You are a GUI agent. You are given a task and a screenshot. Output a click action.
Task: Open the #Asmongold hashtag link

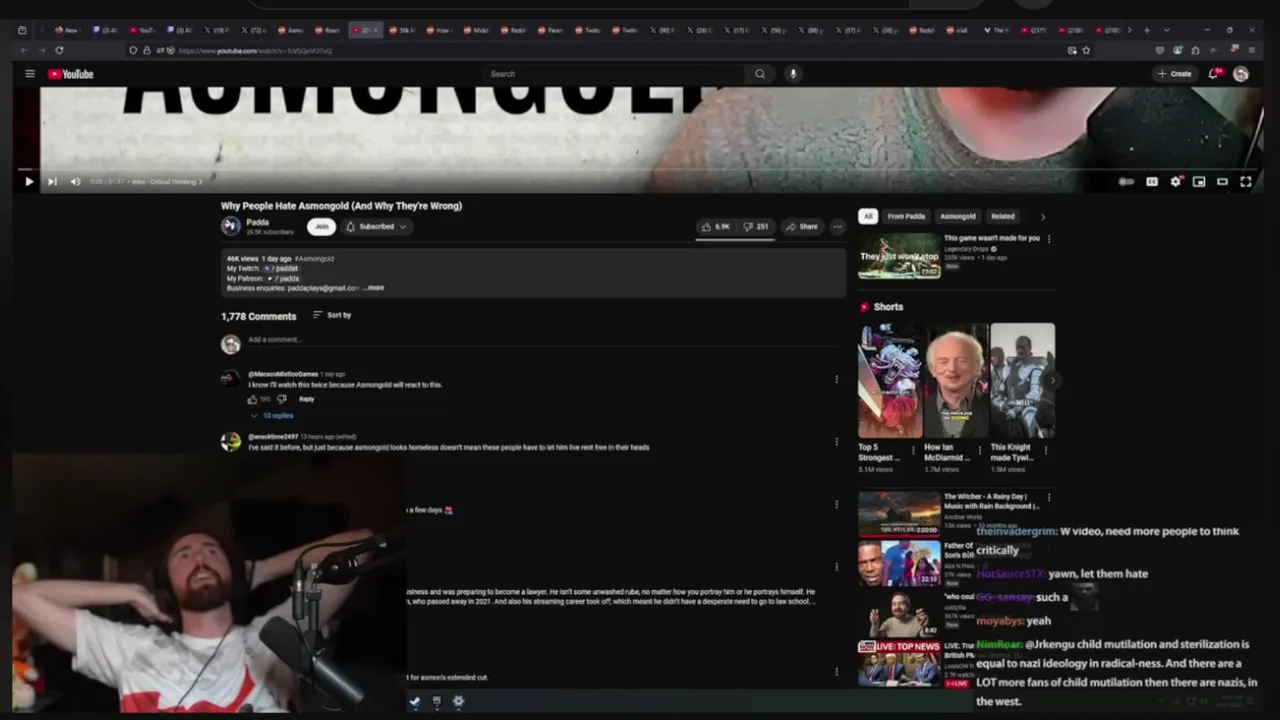pyautogui.click(x=314, y=259)
